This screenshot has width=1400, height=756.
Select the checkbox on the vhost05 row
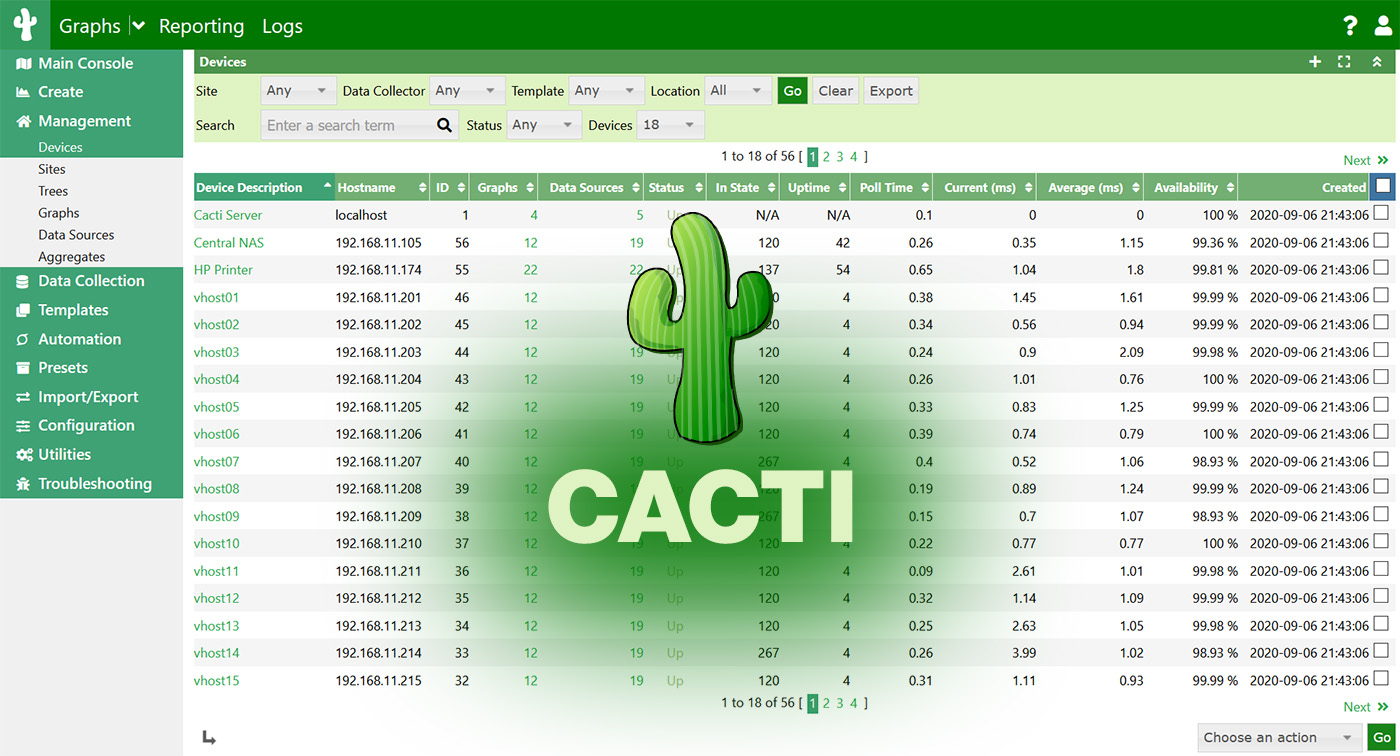1381,406
